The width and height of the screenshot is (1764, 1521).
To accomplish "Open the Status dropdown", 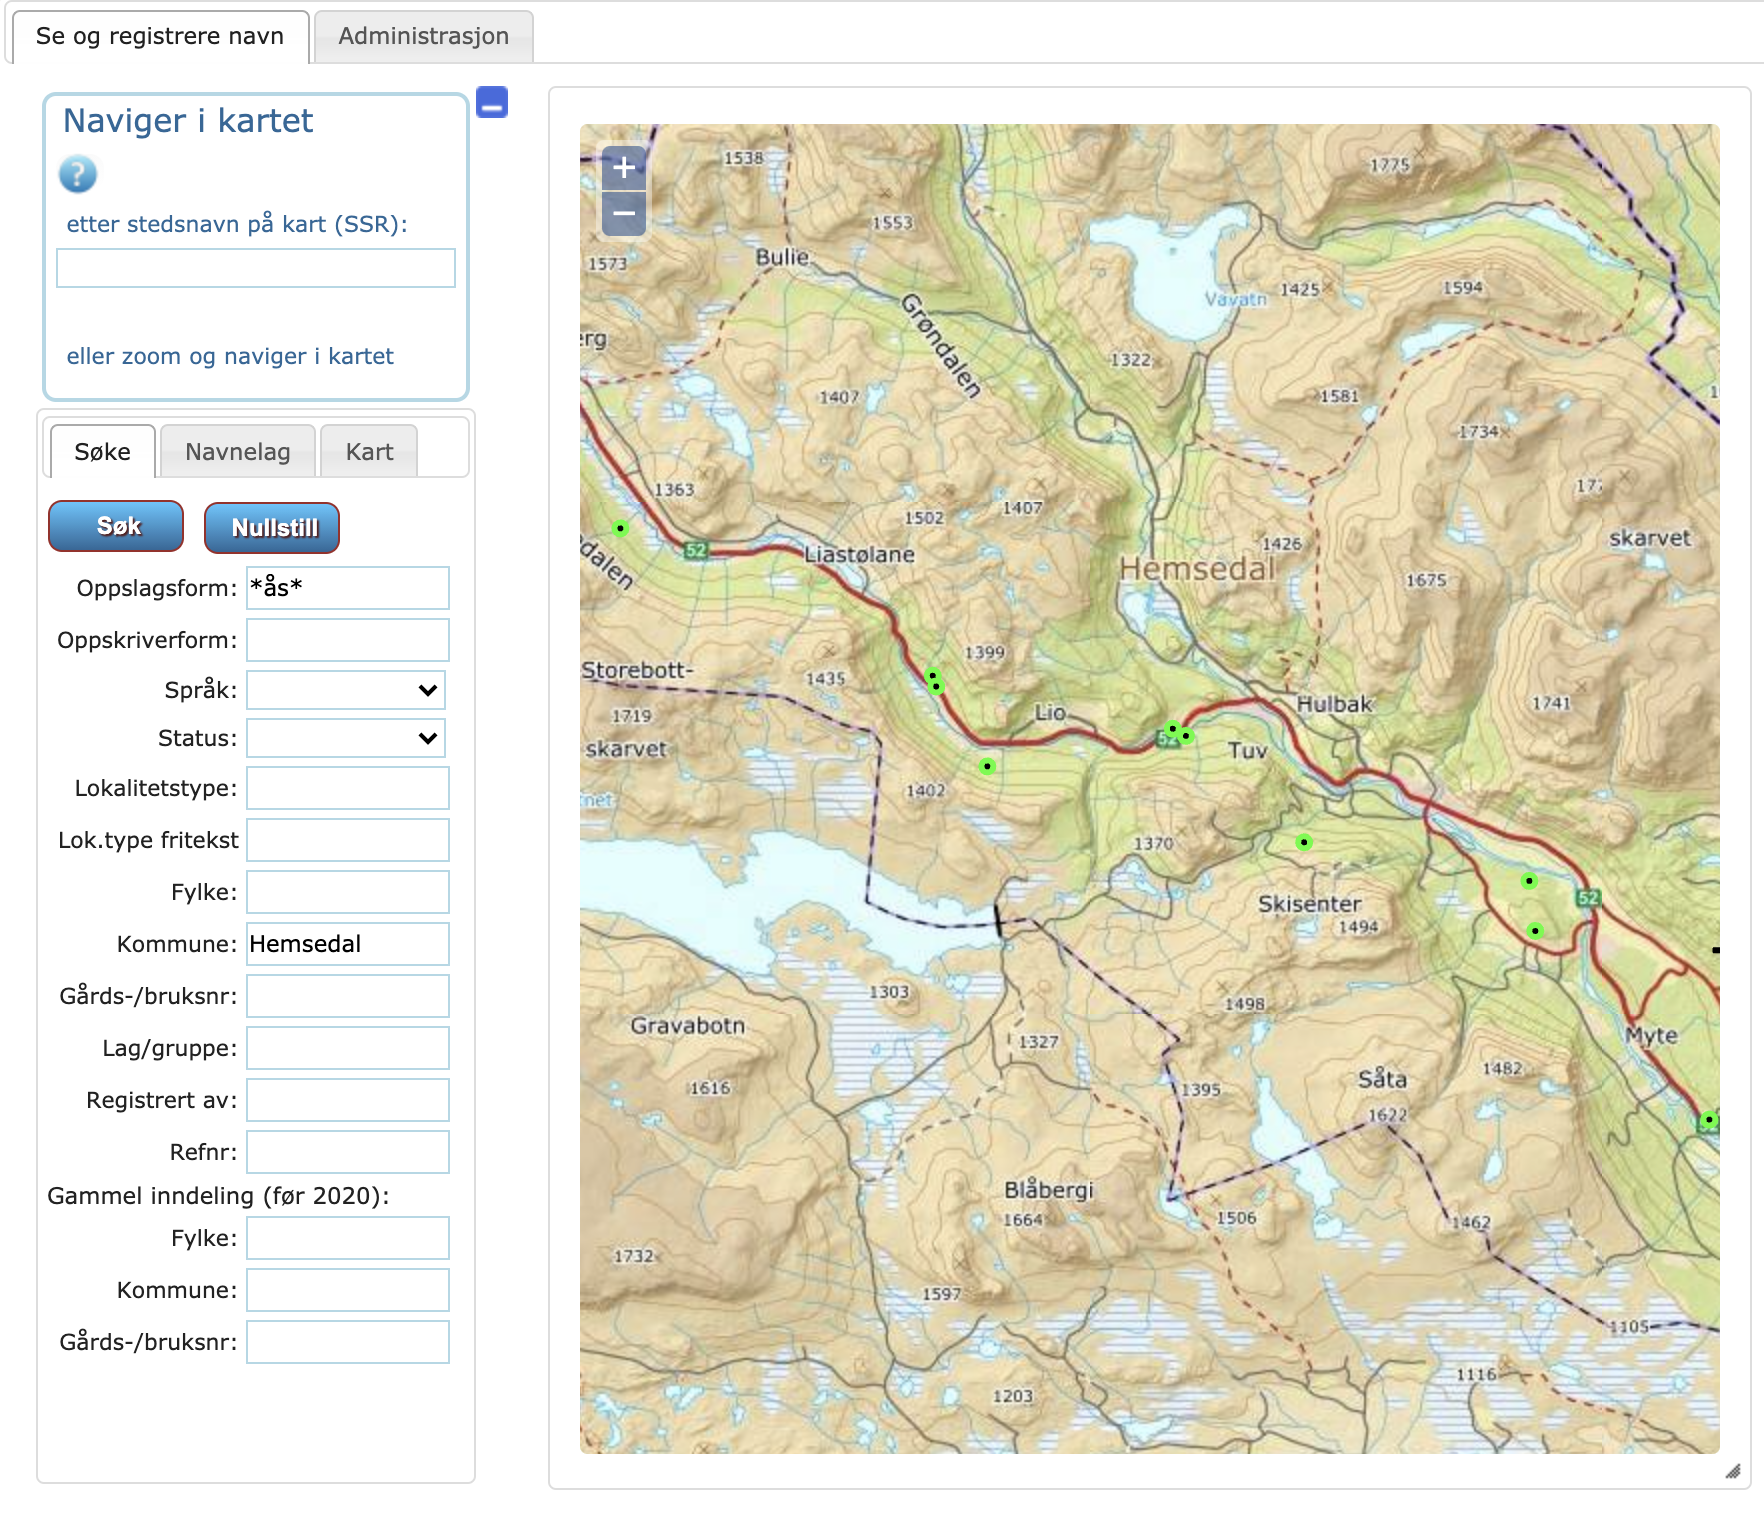I will pos(346,738).
